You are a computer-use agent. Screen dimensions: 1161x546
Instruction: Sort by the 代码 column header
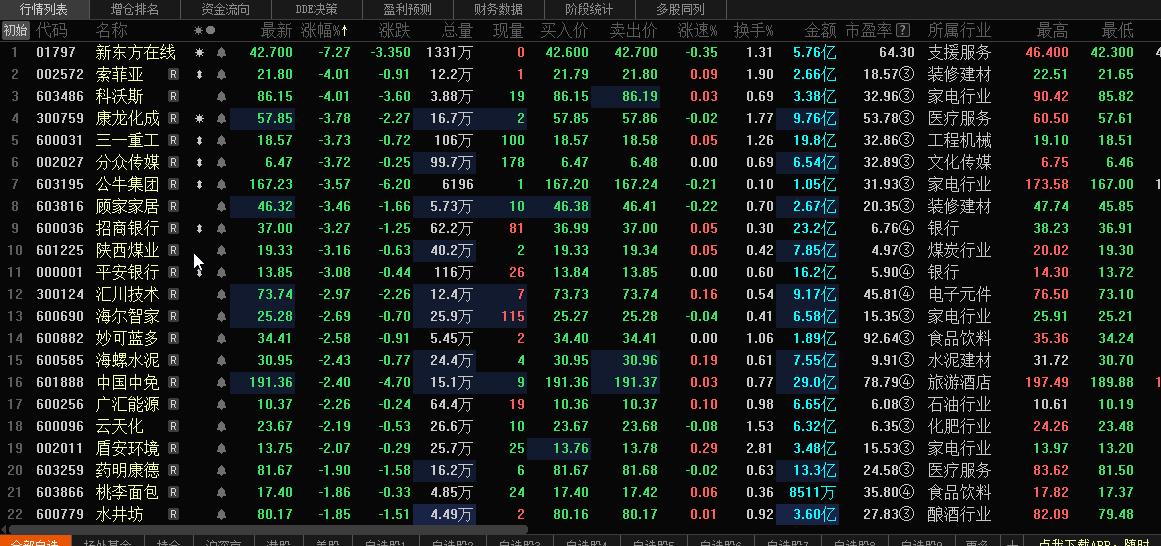coord(52,30)
